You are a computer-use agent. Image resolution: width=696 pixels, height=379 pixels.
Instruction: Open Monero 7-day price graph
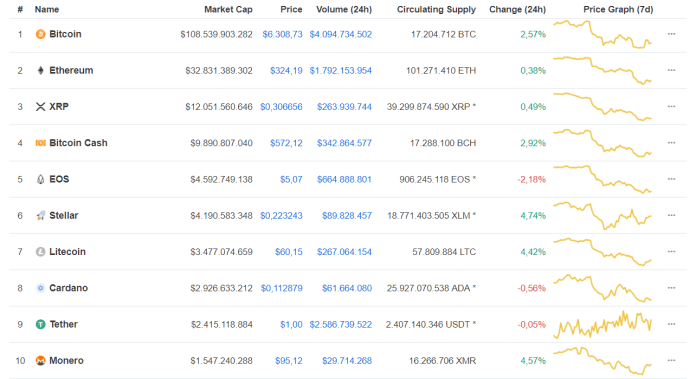tap(602, 361)
